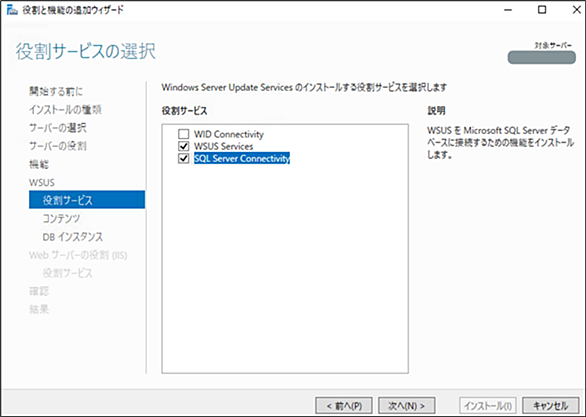Select the highlighted 役割サービス step under WSUS

click(87, 200)
